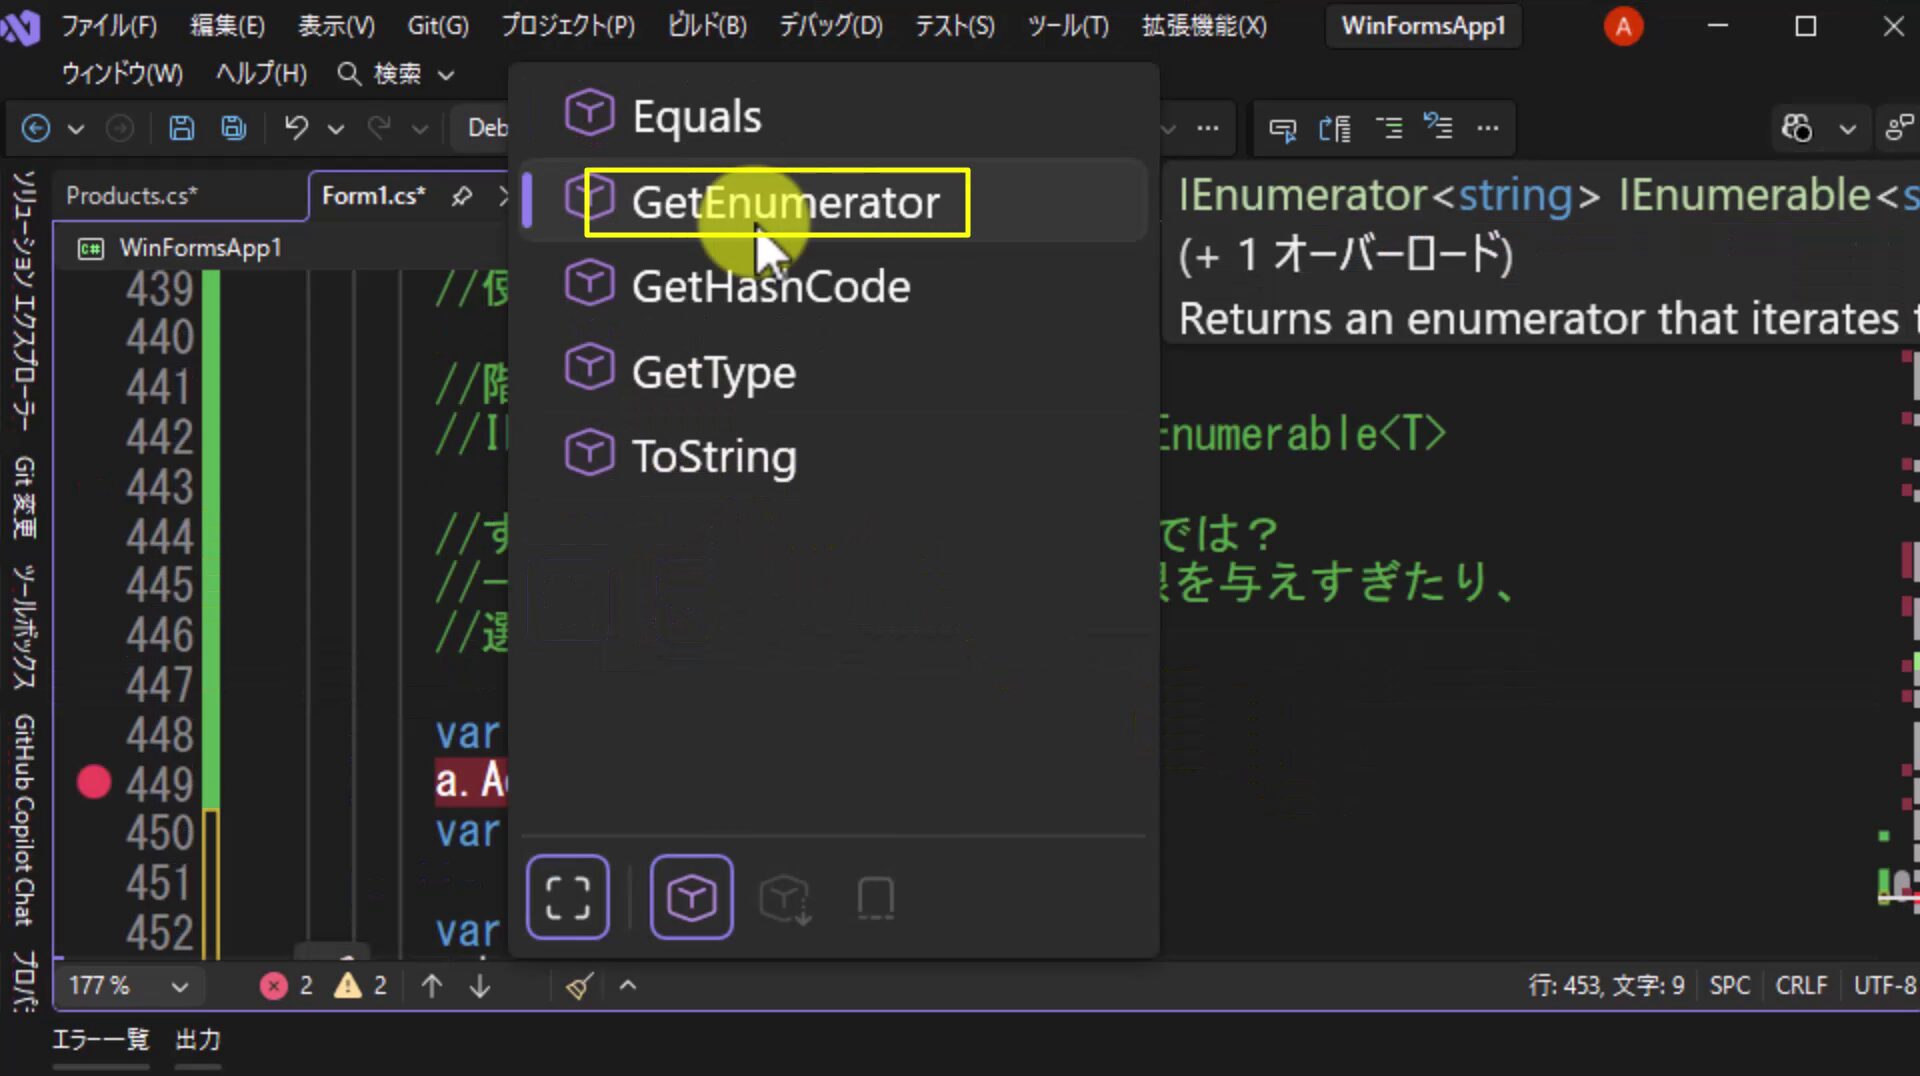Toggle the breakpoint on line 449
This screenshot has width=1920, height=1076.
pos(94,782)
